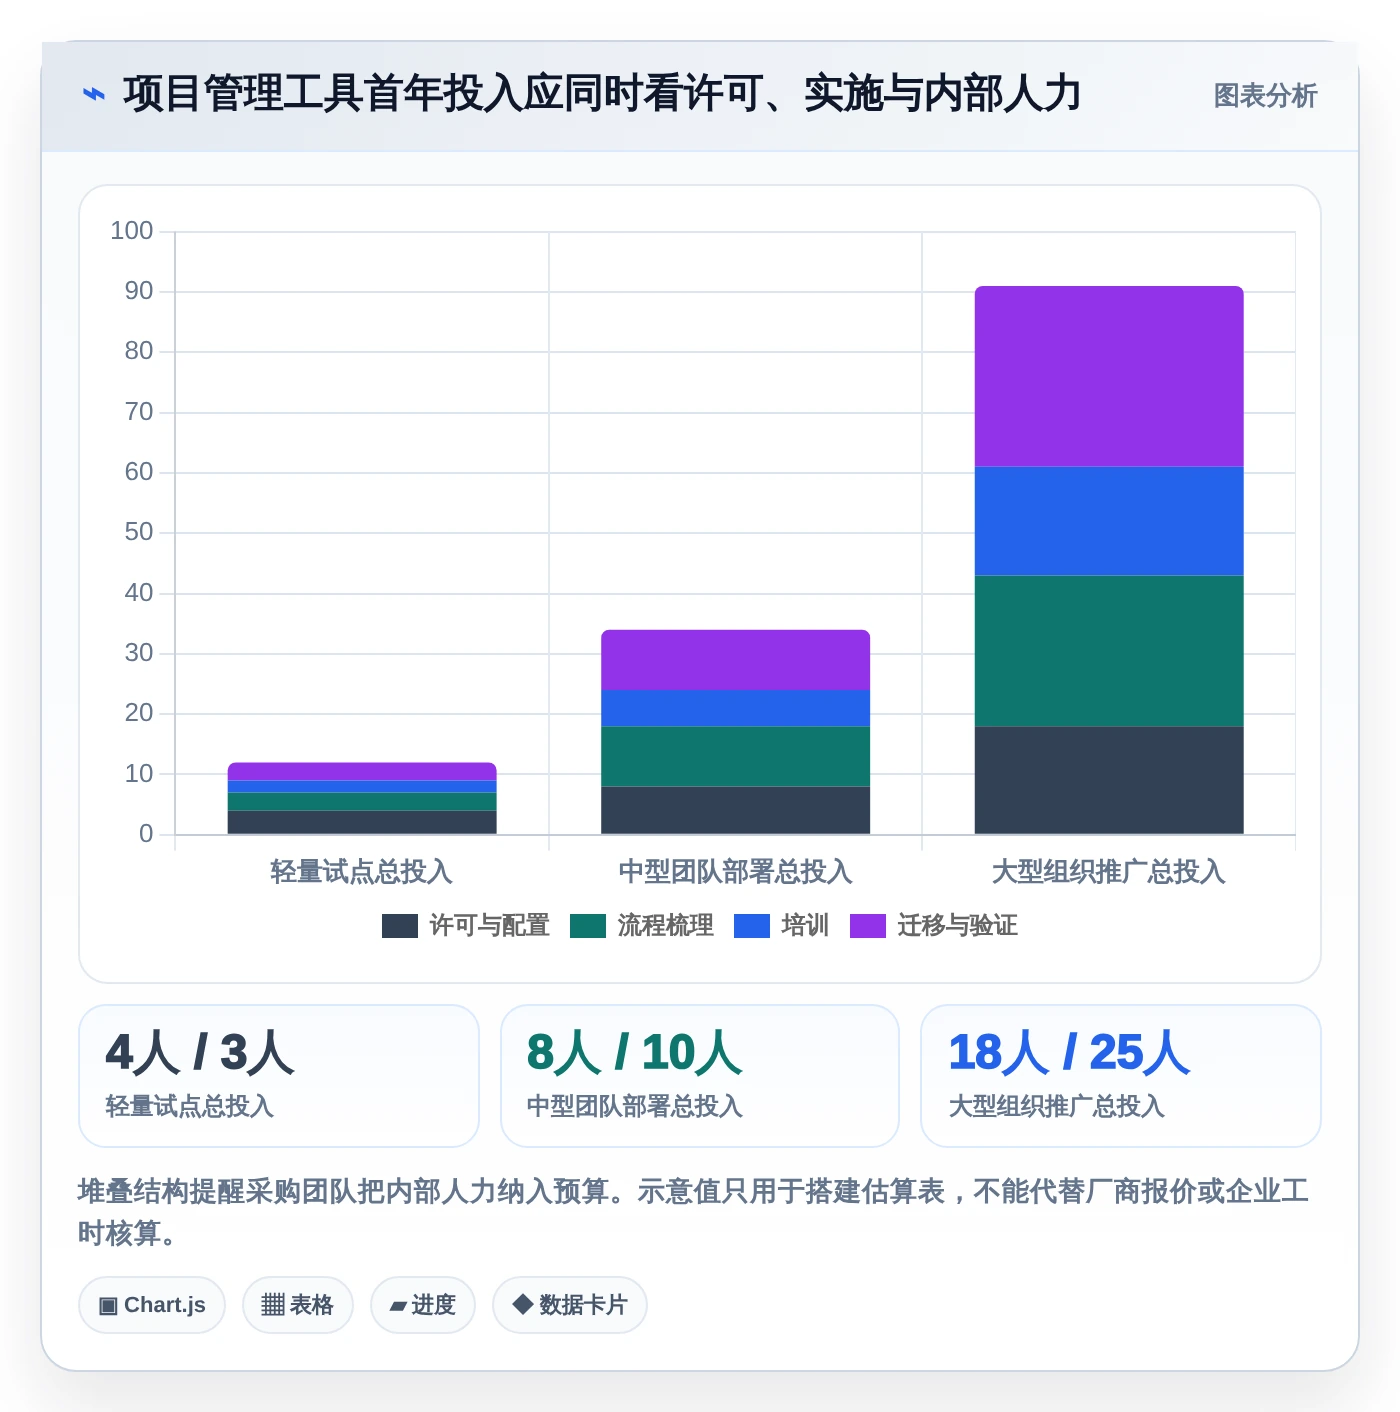Select the 数据卡片 tag chip

pyautogui.click(x=570, y=1305)
